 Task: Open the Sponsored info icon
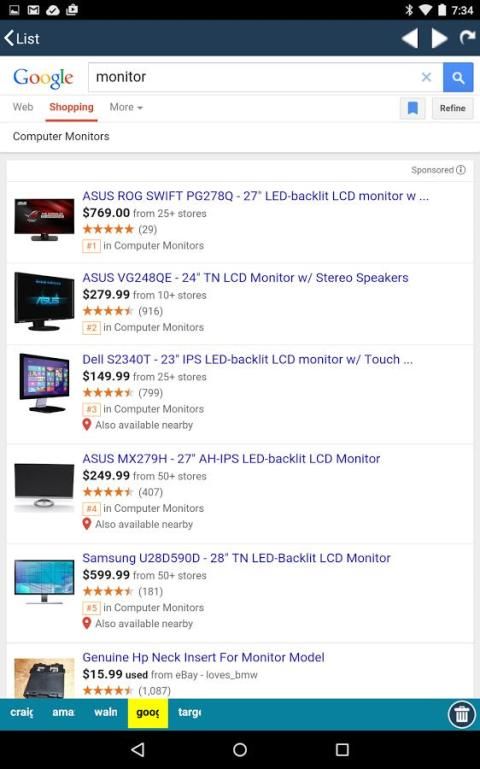(461, 170)
